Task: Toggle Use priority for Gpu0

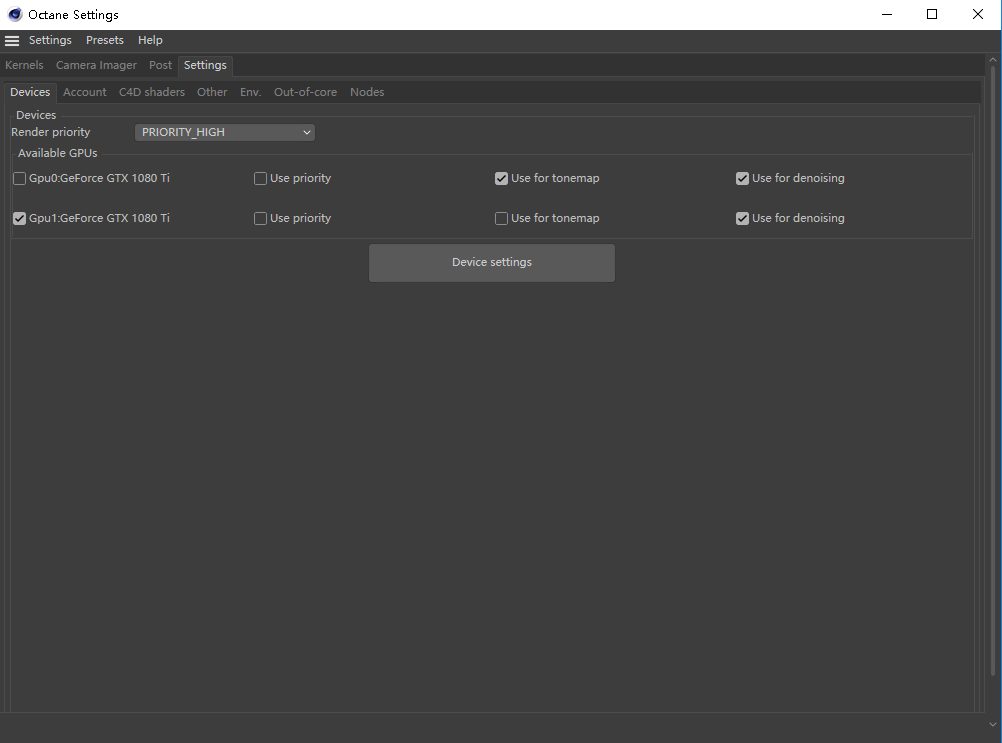Action: (261, 179)
